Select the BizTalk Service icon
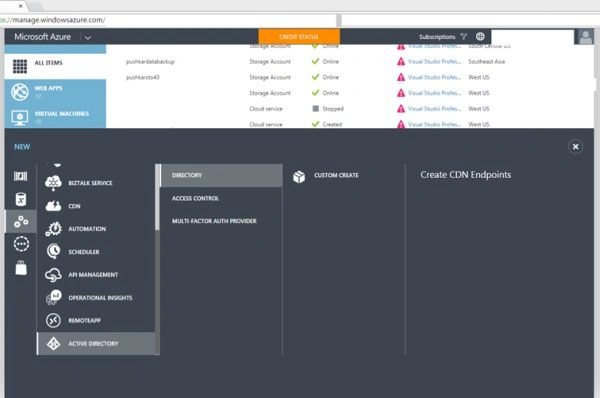Image resolution: width=600 pixels, height=398 pixels. tap(53, 183)
